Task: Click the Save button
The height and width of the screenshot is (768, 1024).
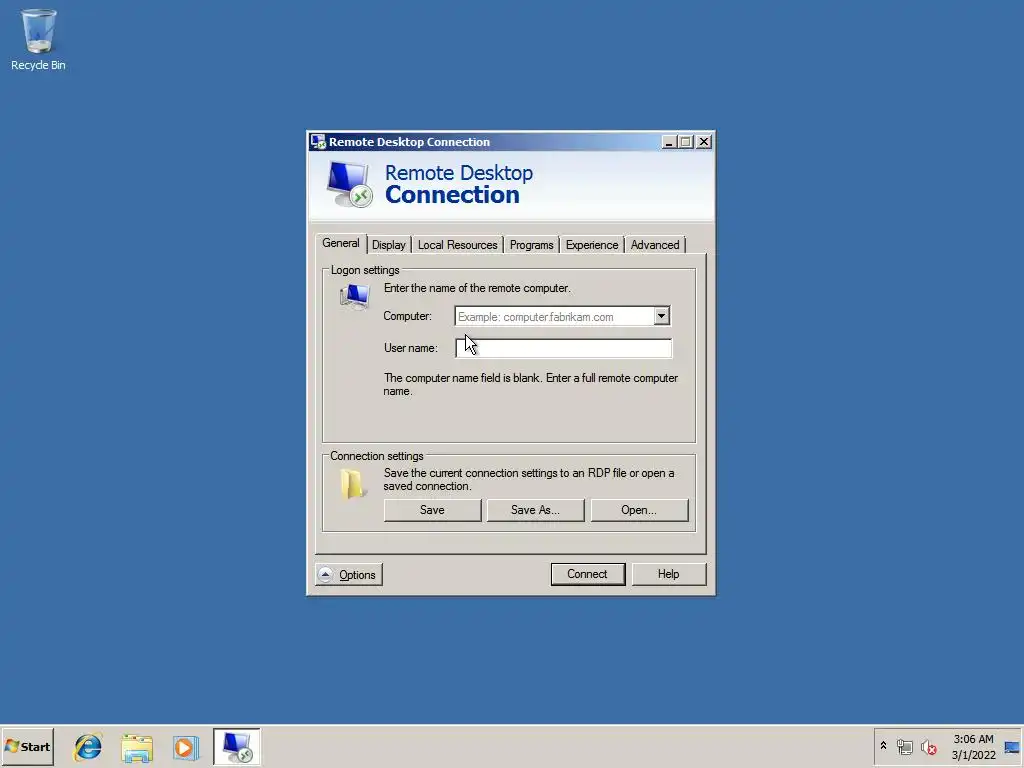Action: point(432,510)
